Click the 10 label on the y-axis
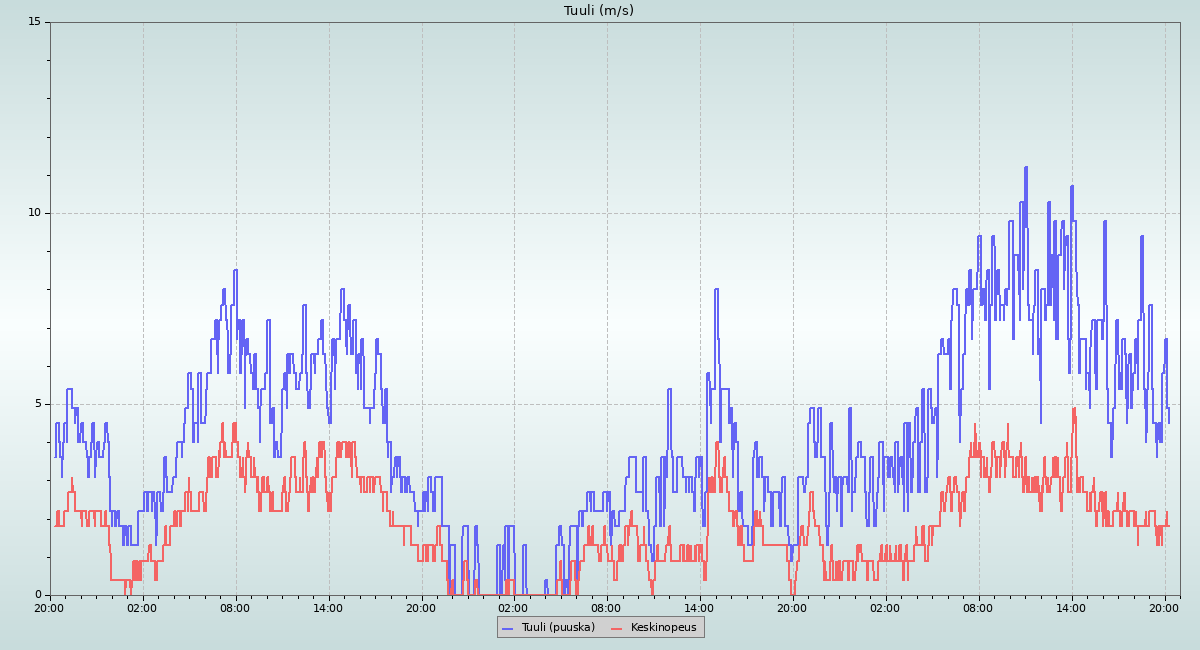1200x650 pixels. (34, 213)
